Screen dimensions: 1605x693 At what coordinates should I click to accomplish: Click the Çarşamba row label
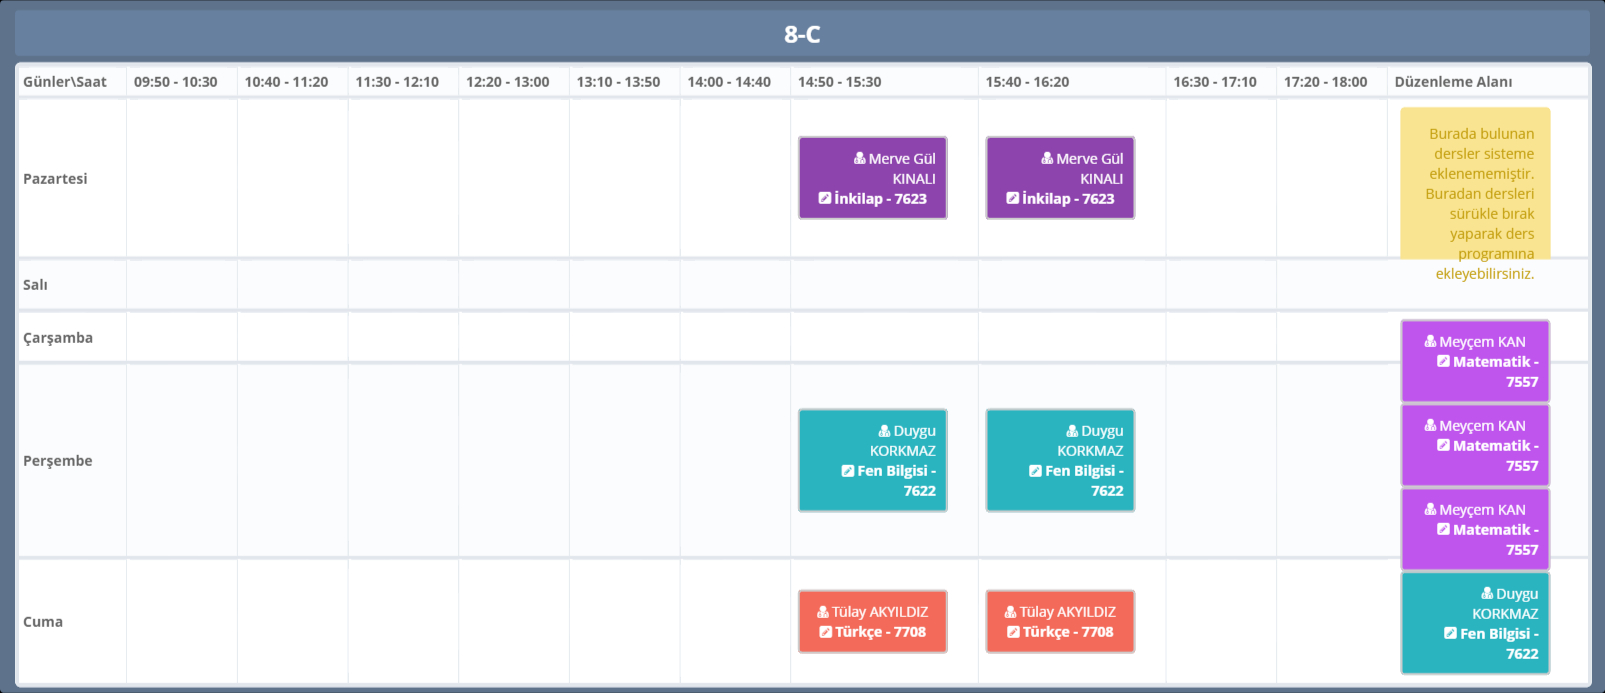(x=58, y=338)
